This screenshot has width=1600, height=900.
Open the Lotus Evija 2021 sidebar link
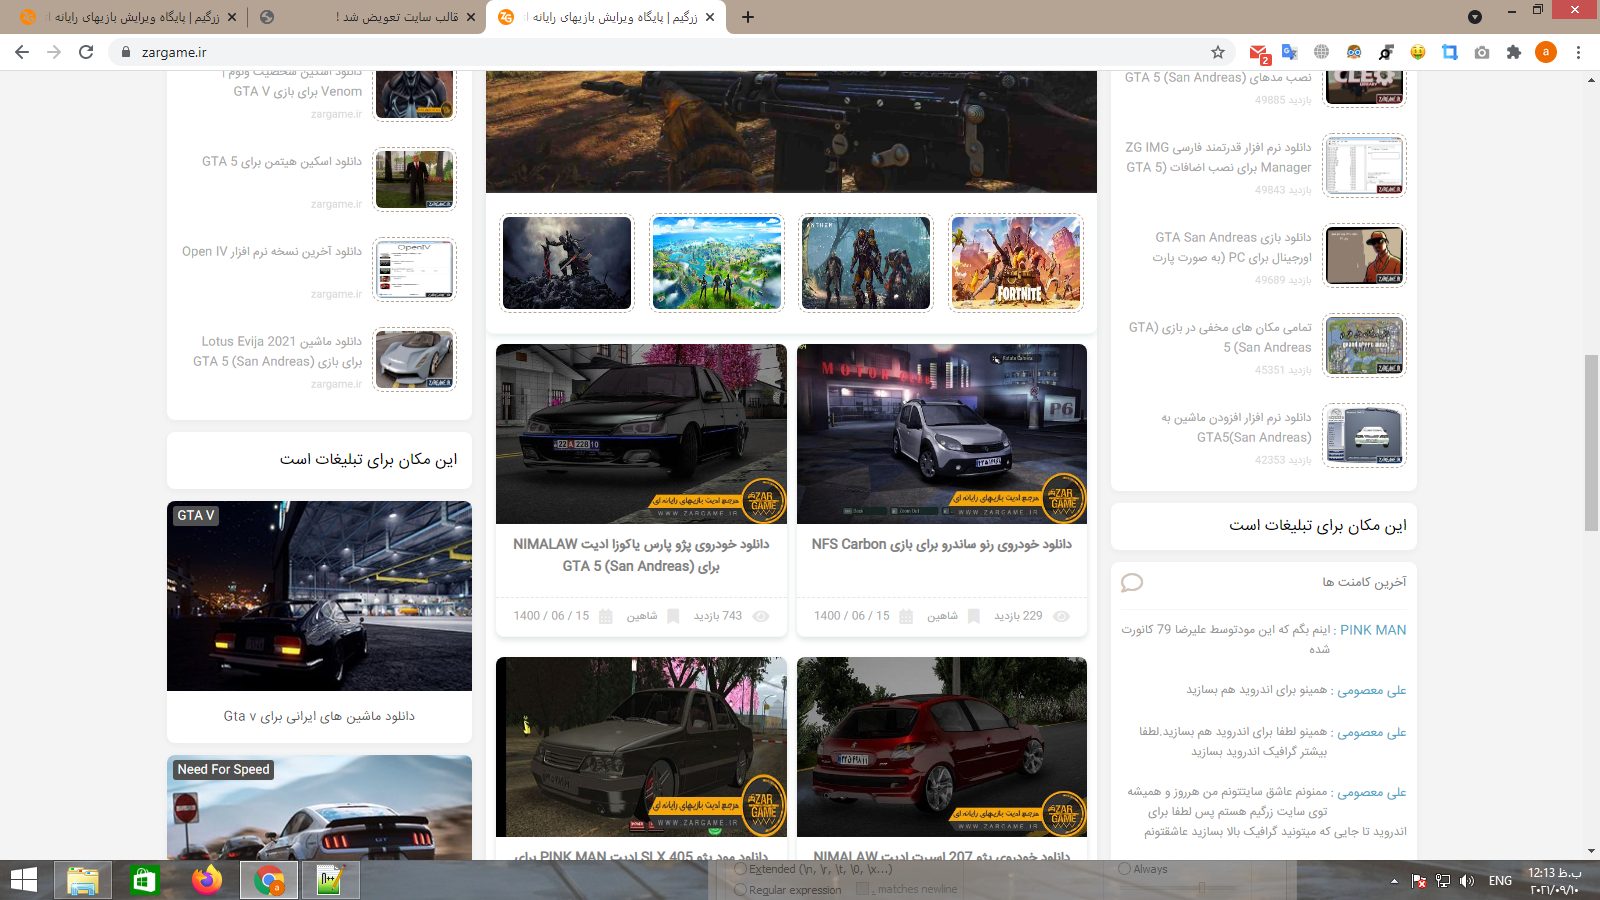tap(277, 351)
